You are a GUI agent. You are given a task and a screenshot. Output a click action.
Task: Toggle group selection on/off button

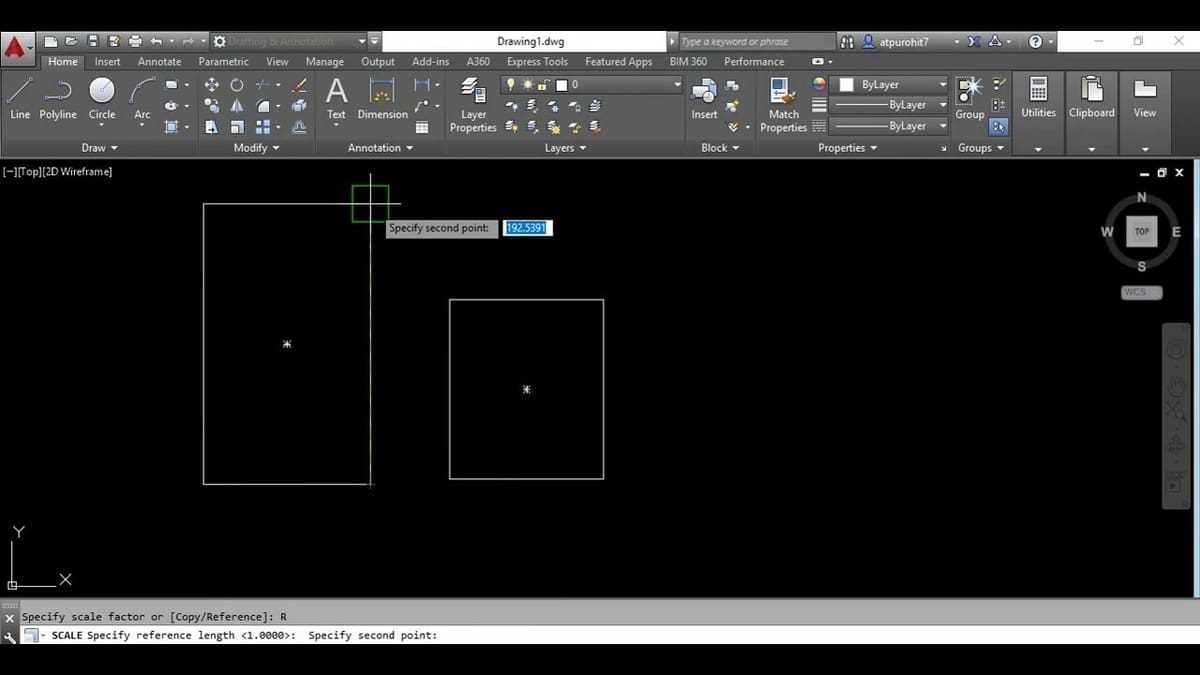pos(999,127)
